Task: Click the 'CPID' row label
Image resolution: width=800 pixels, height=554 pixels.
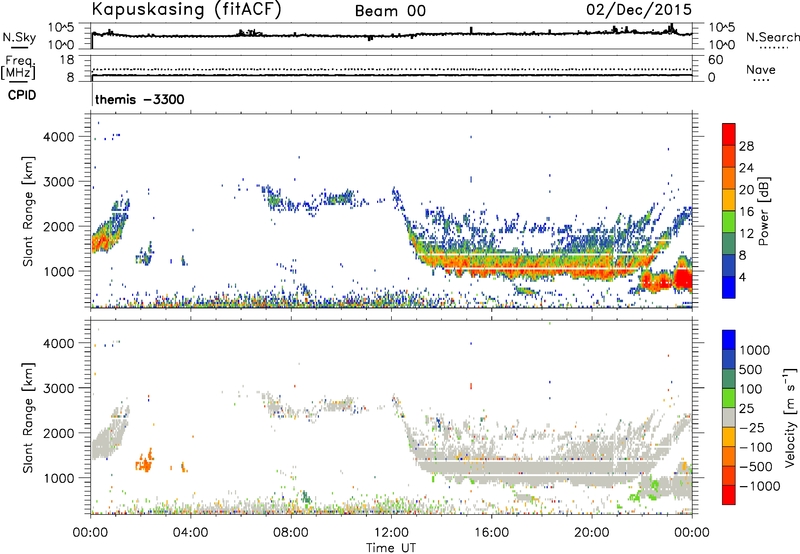Action: [x=22, y=95]
